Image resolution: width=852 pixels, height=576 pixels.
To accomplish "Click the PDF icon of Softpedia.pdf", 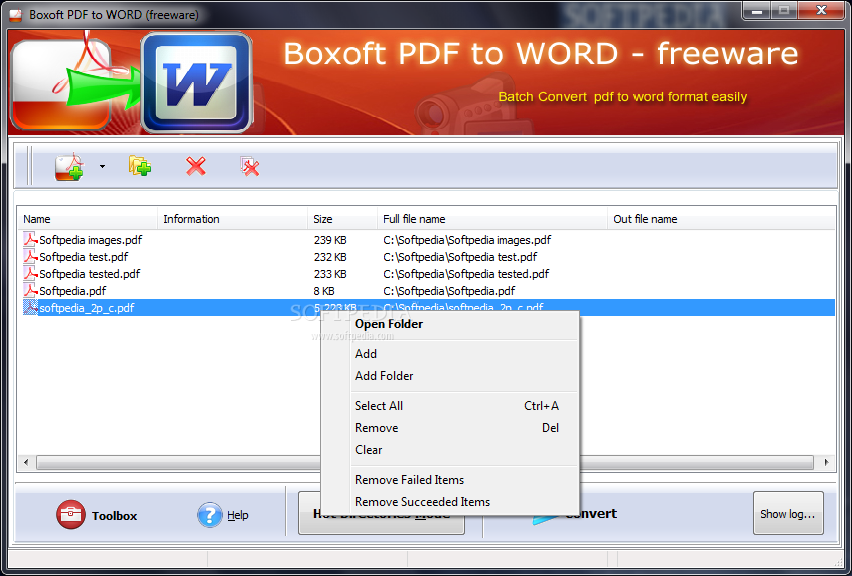I will (x=30, y=290).
